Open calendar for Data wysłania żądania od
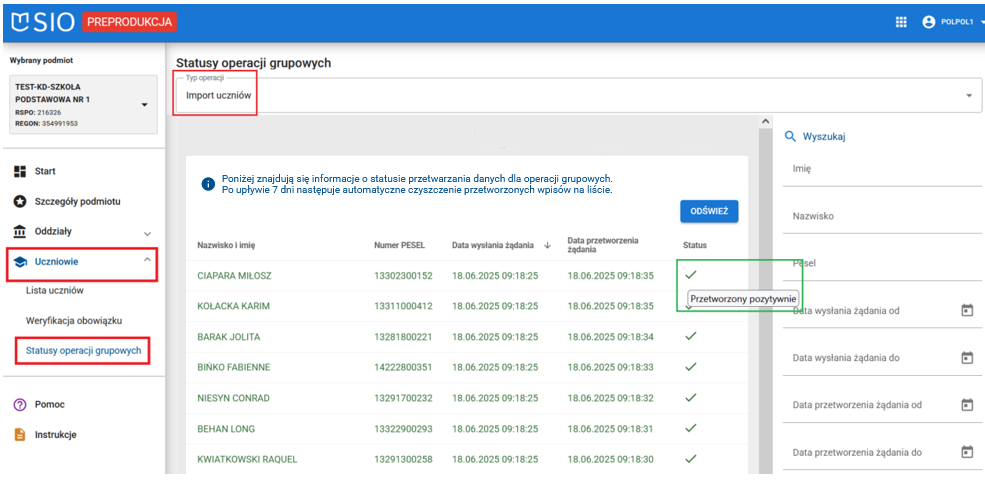Viewport: 985px width, 480px height. [966, 311]
